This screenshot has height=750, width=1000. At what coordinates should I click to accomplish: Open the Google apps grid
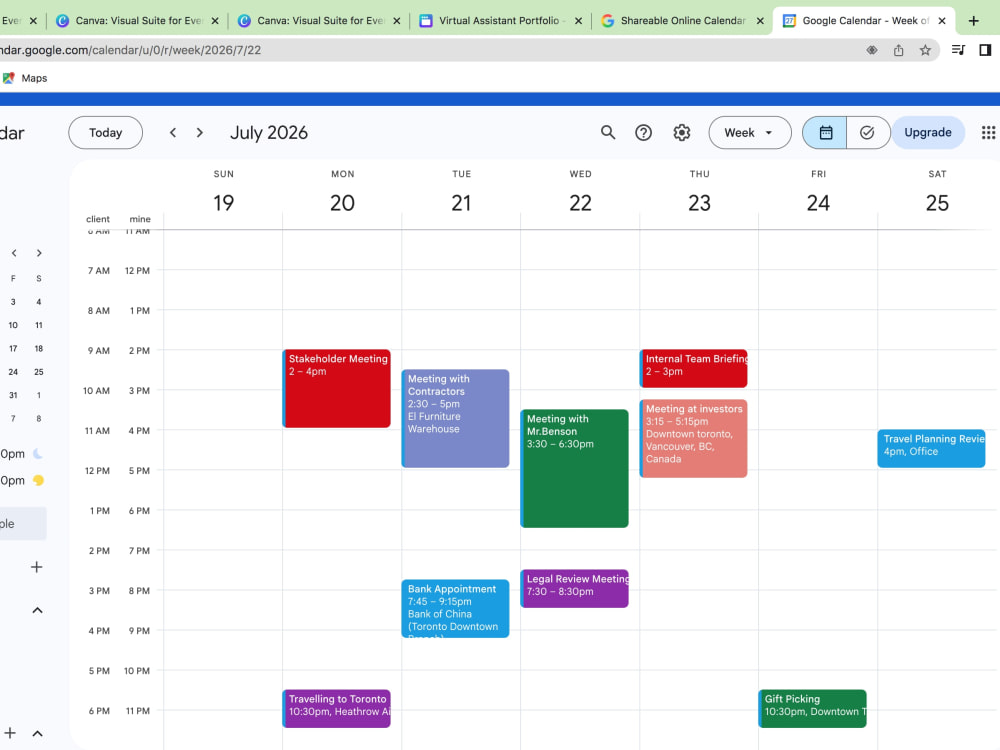(x=988, y=133)
